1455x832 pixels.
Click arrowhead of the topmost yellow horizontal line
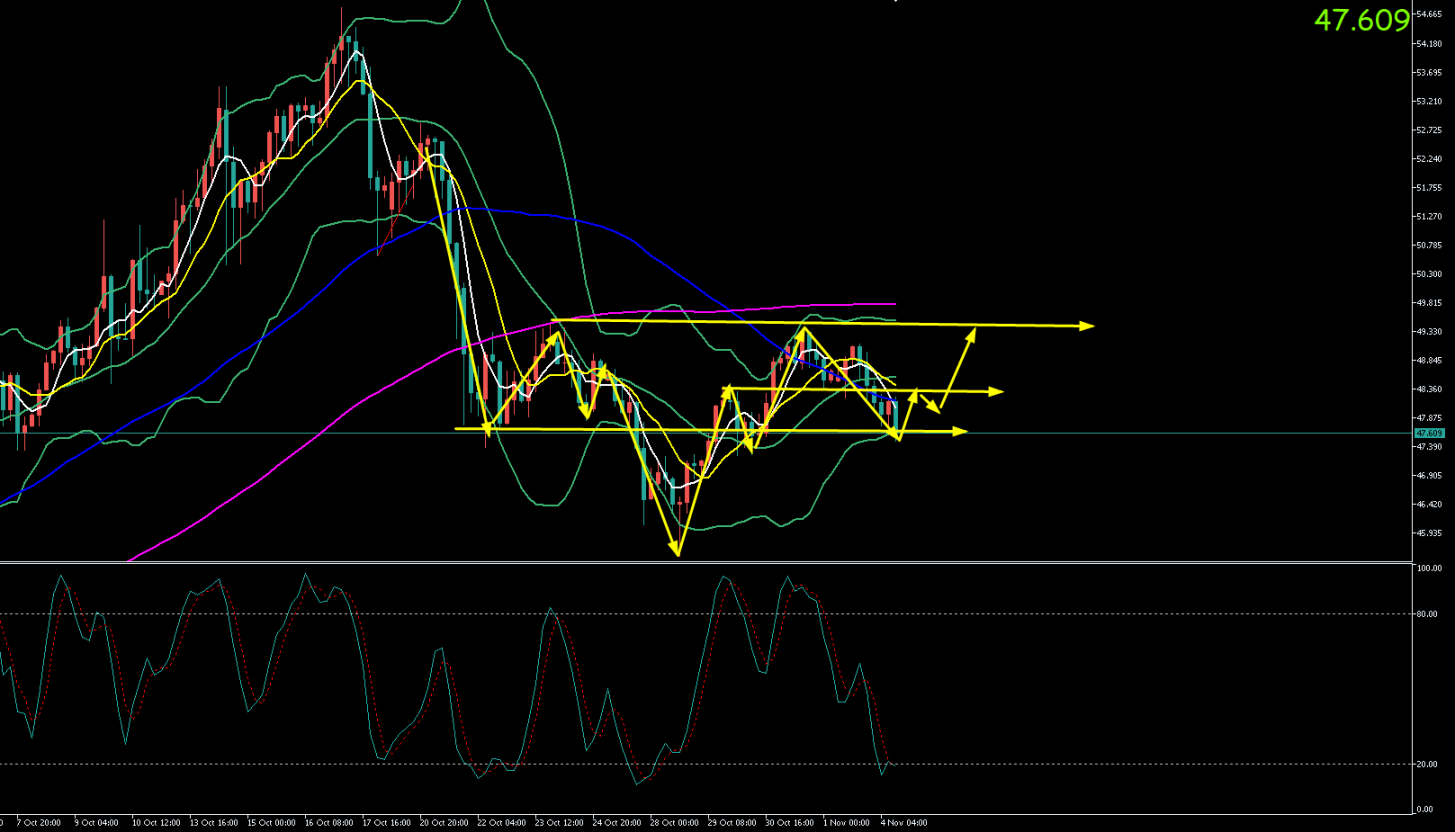pyautogui.click(x=1089, y=325)
